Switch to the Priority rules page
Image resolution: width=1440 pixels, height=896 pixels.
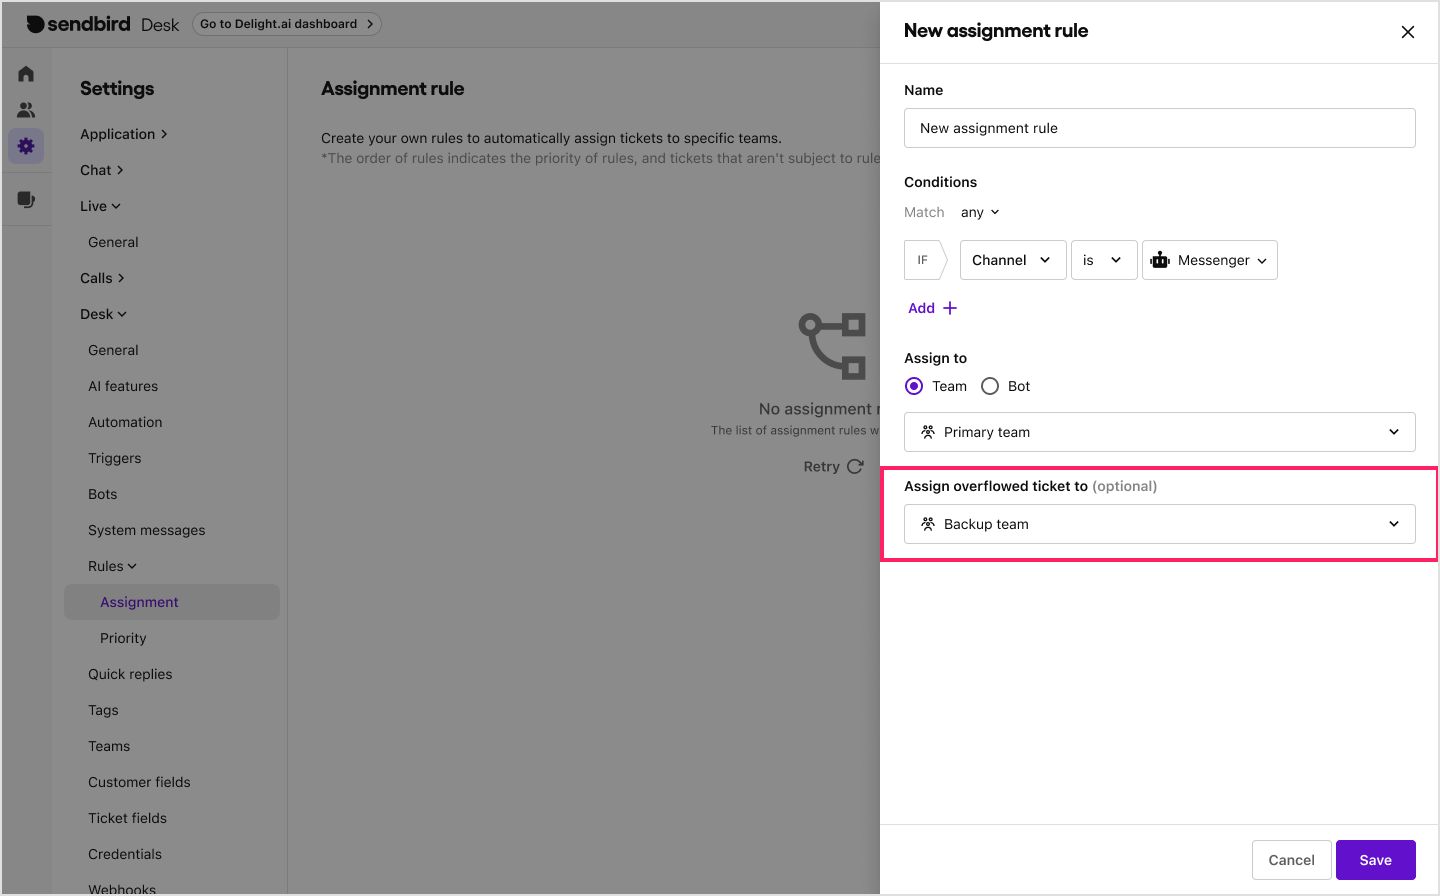pos(122,637)
